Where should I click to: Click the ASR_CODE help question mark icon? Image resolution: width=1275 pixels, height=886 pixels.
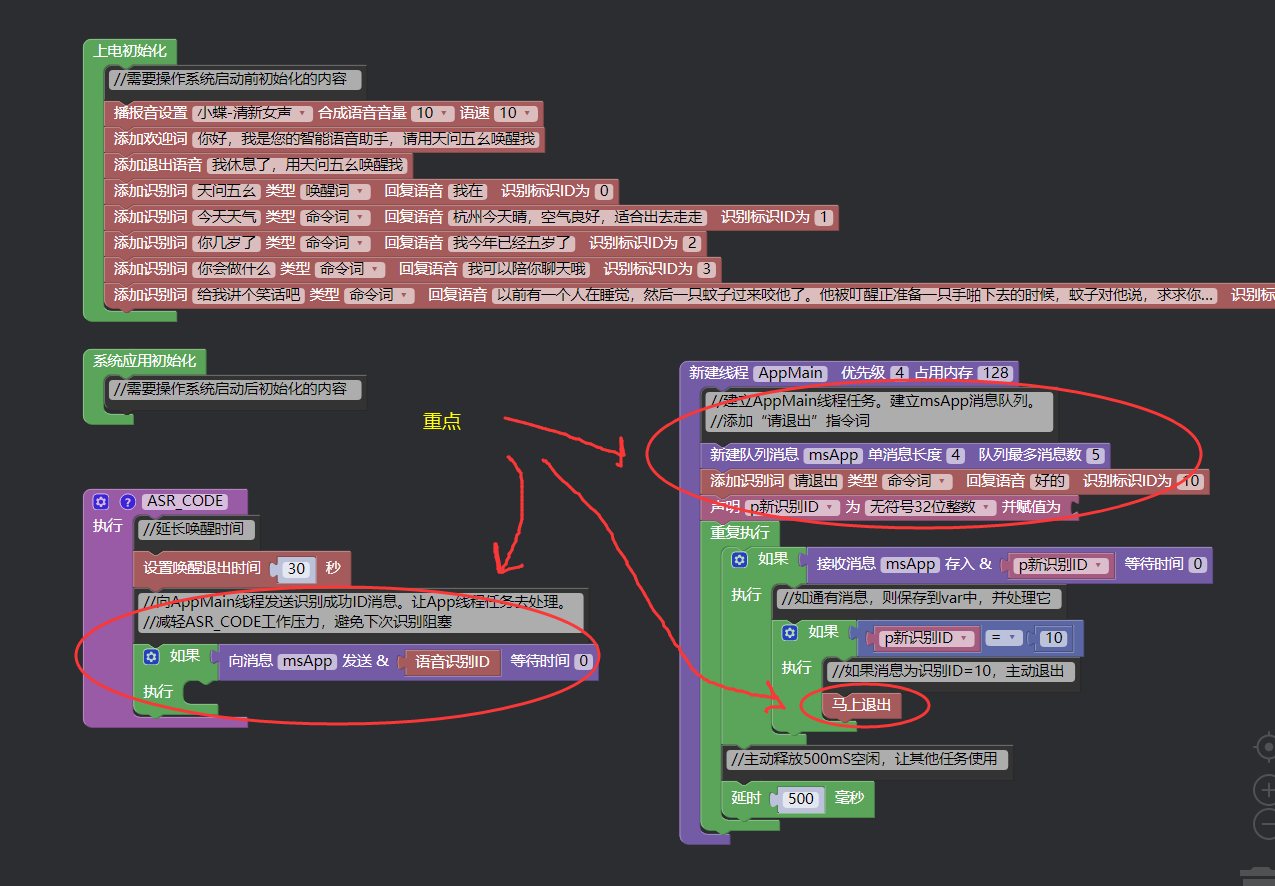[x=127, y=502]
